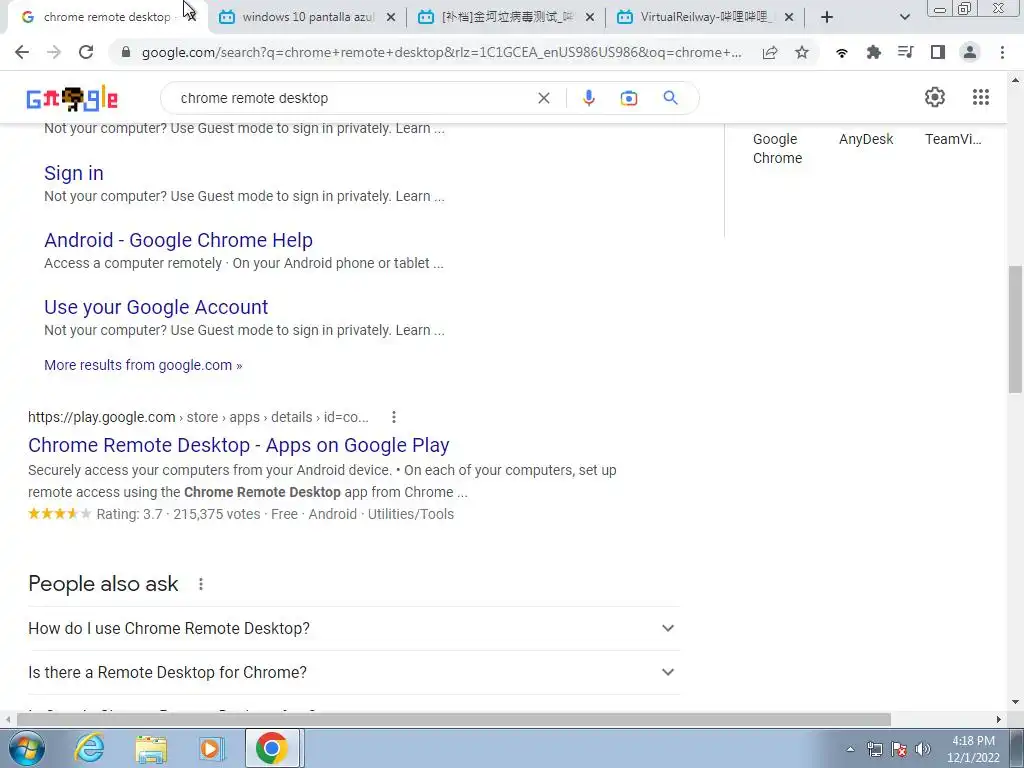Screen dimensions: 1024x768
Task: Open options for Google Play result
Action: pyautogui.click(x=394, y=417)
